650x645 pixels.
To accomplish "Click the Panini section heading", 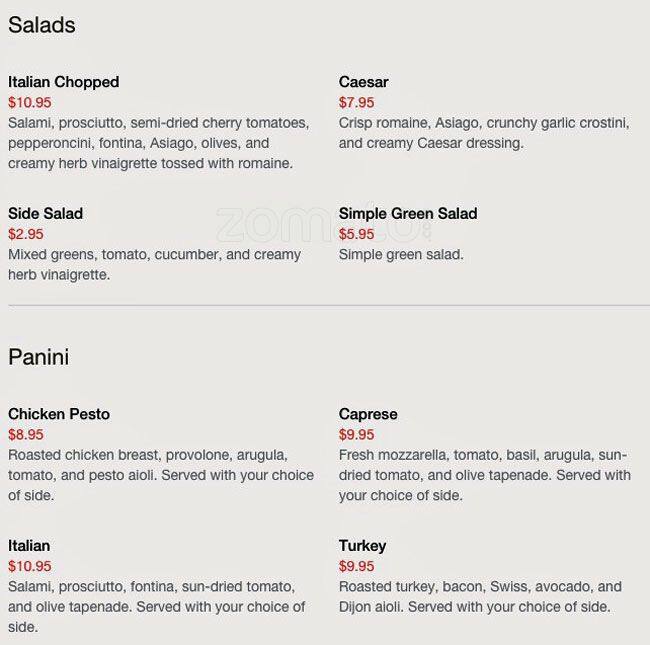I will [x=38, y=357].
